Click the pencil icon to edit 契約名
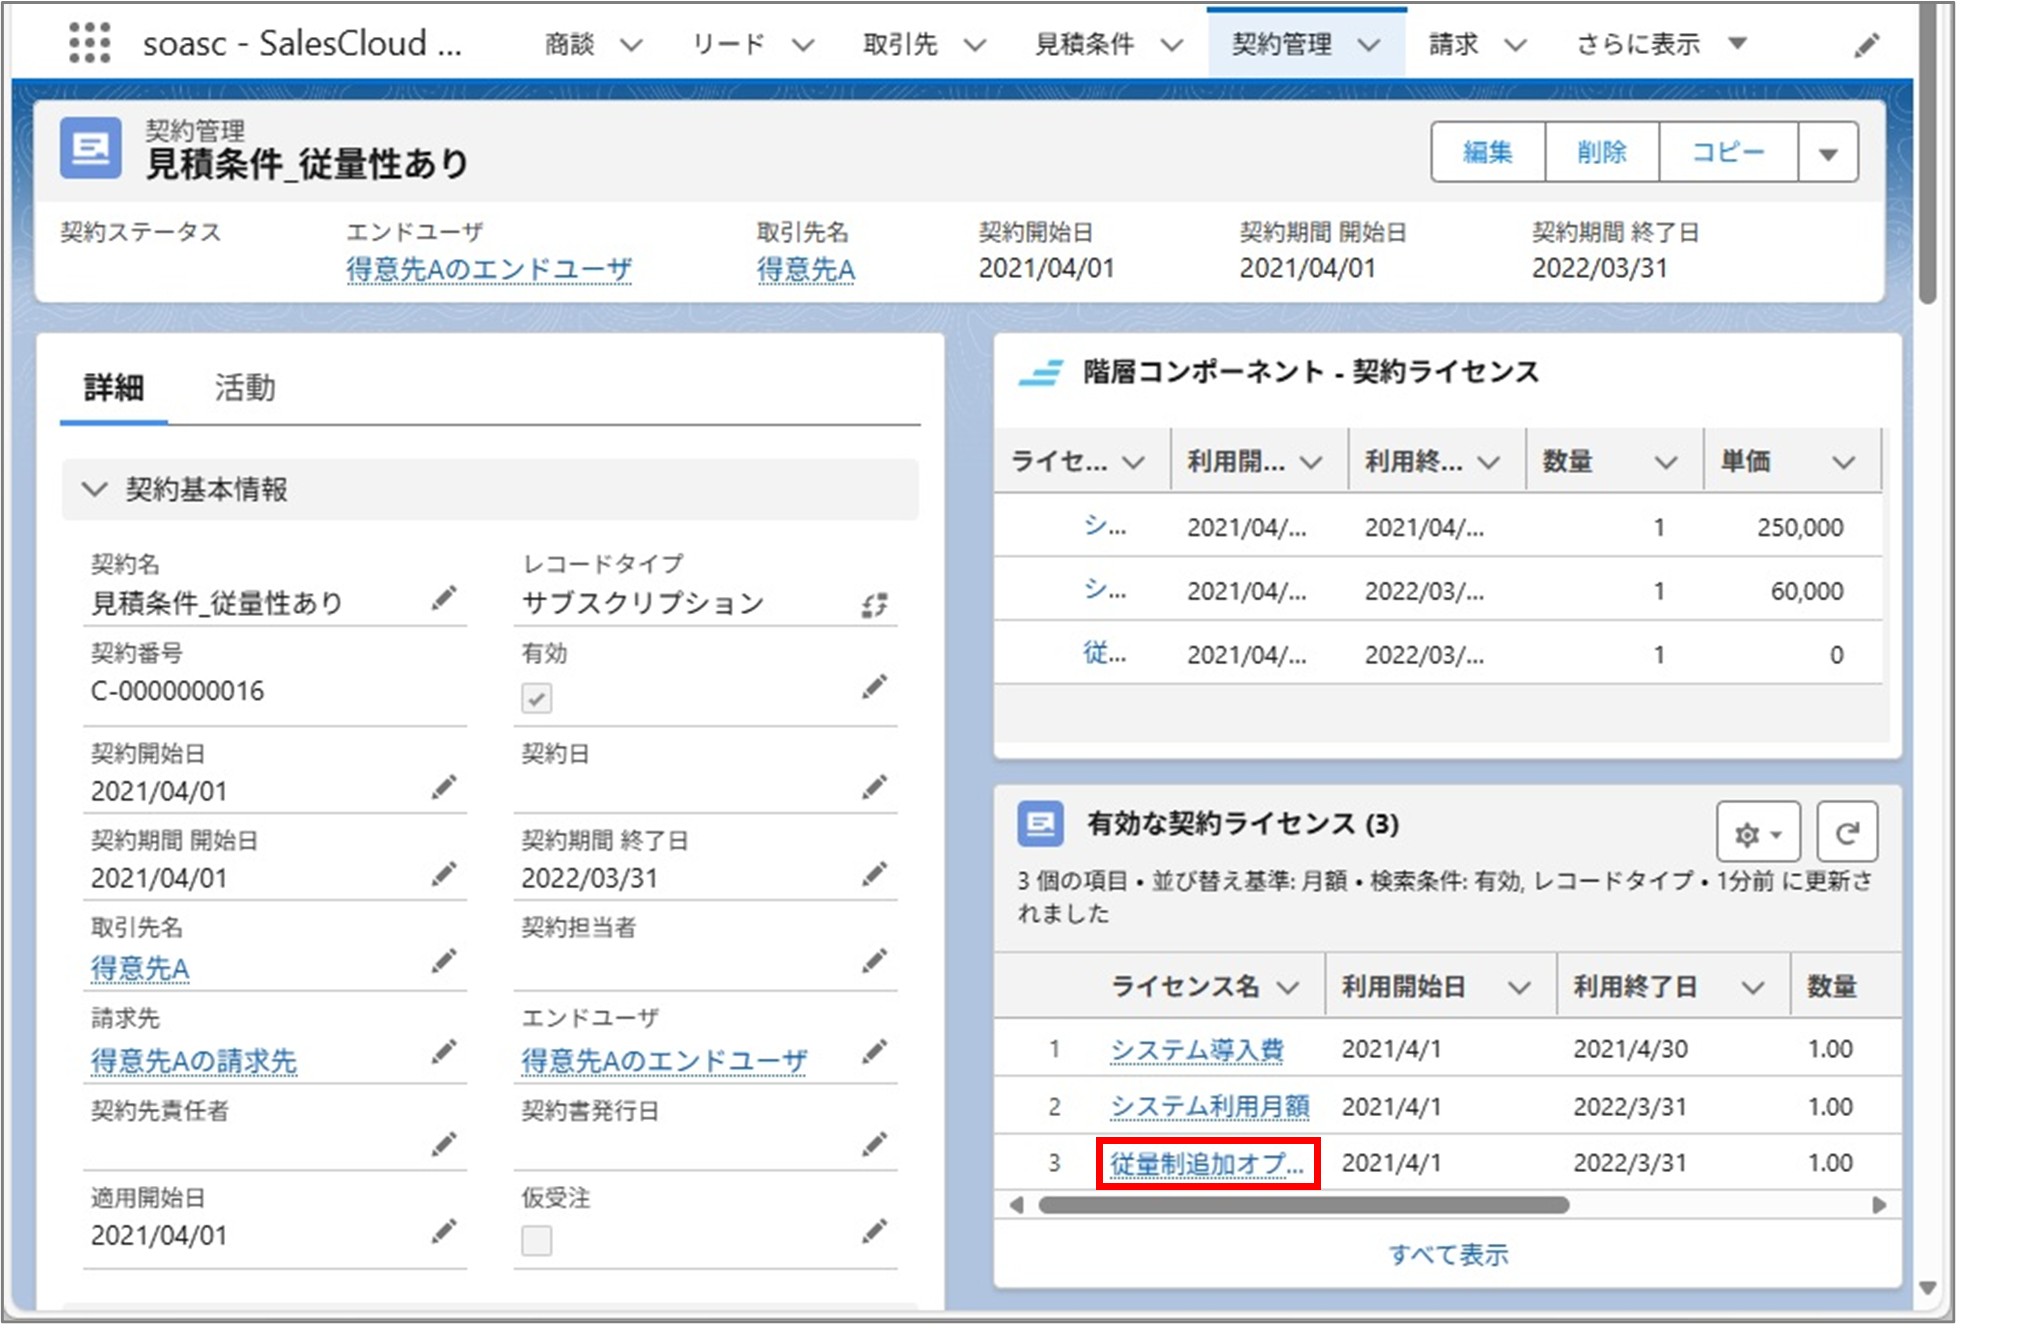2027x1329 pixels. pyautogui.click(x=443, y=598)
